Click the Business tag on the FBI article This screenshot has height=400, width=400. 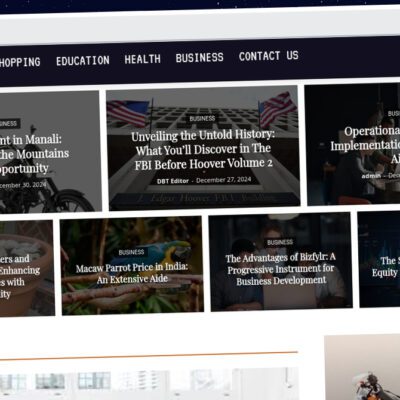click(202, 118)
